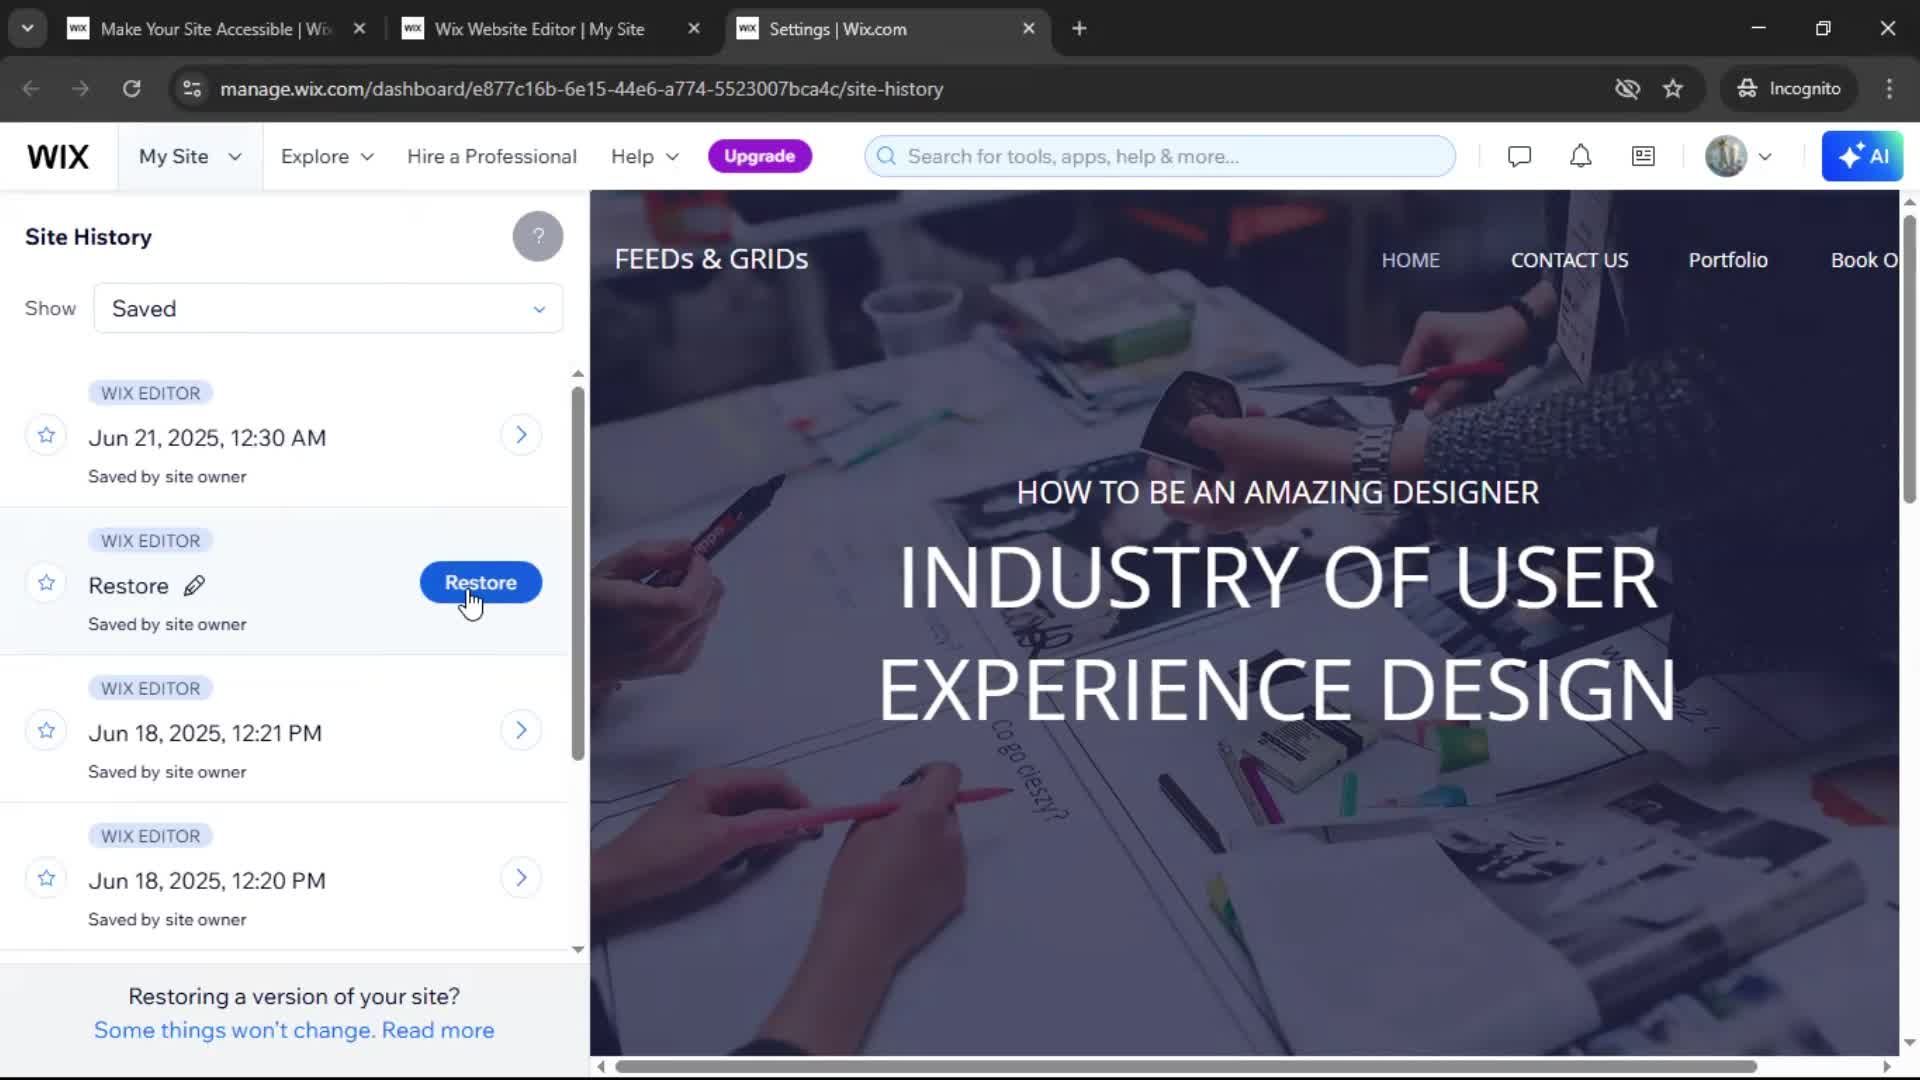Open a new browser tab
The image size is (1920, 1080).
[x=1079, y=29]
